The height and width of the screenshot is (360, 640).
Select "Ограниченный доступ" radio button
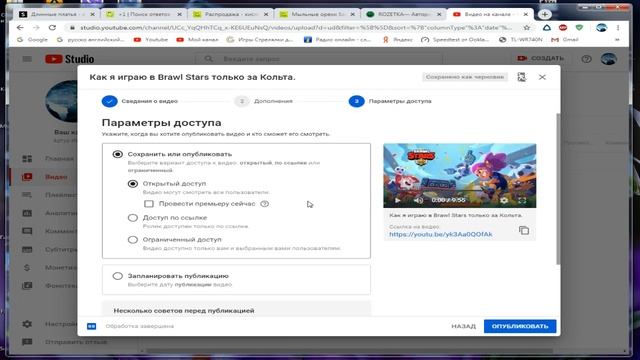coord(133,240)
